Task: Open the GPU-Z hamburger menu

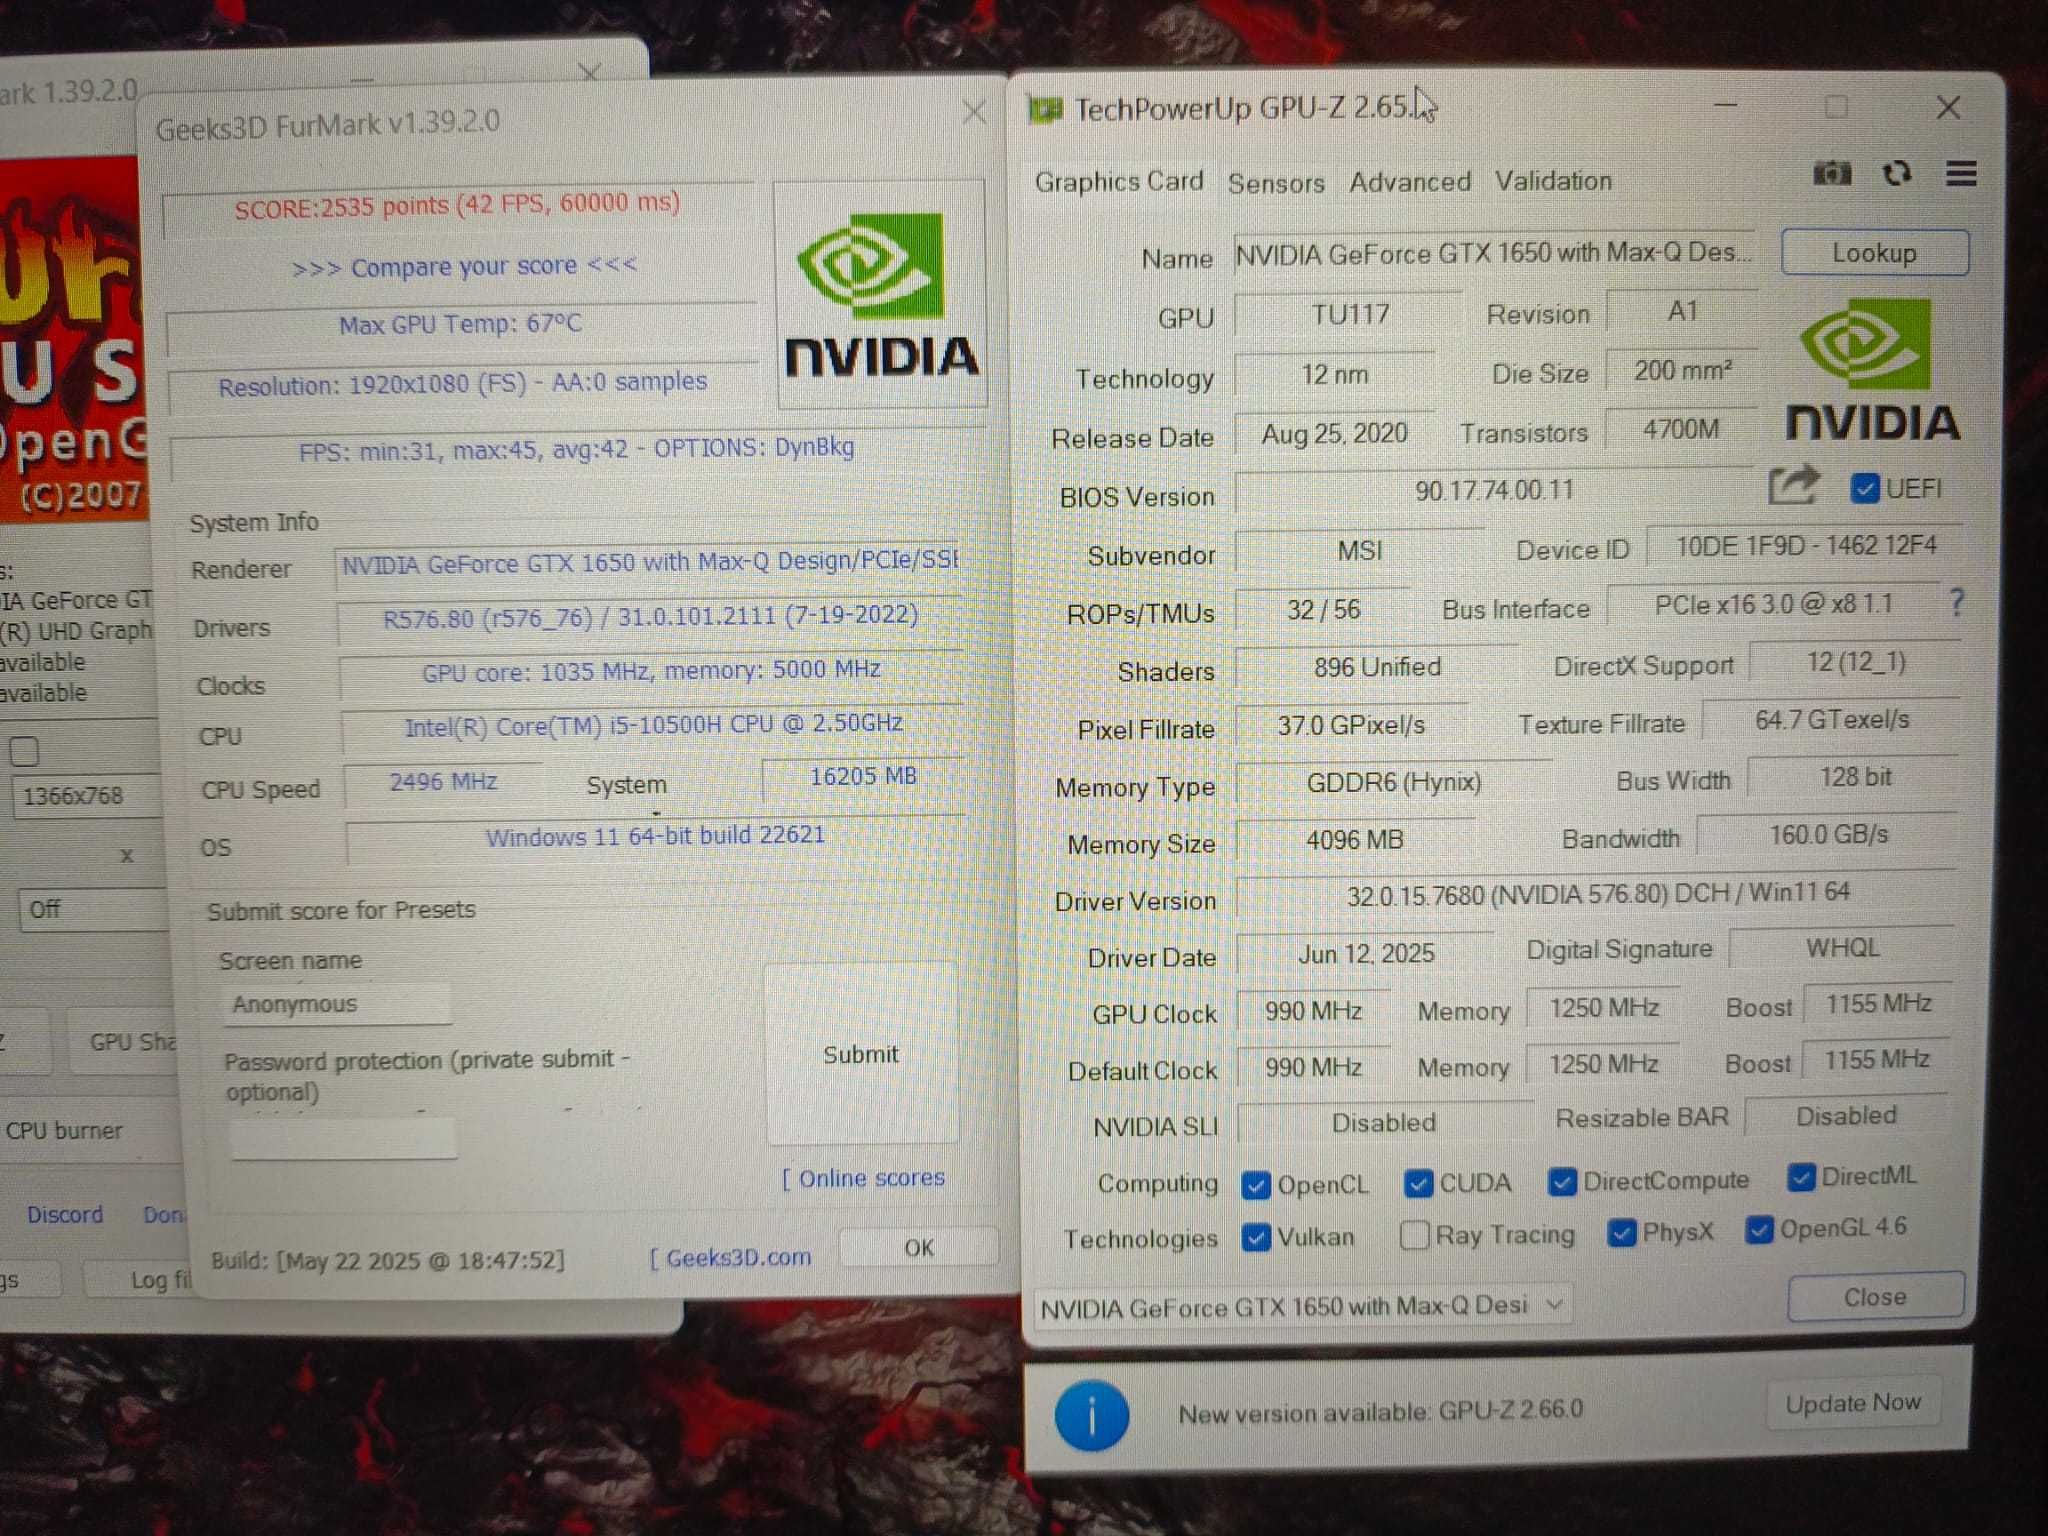Action: [1961, 173]
